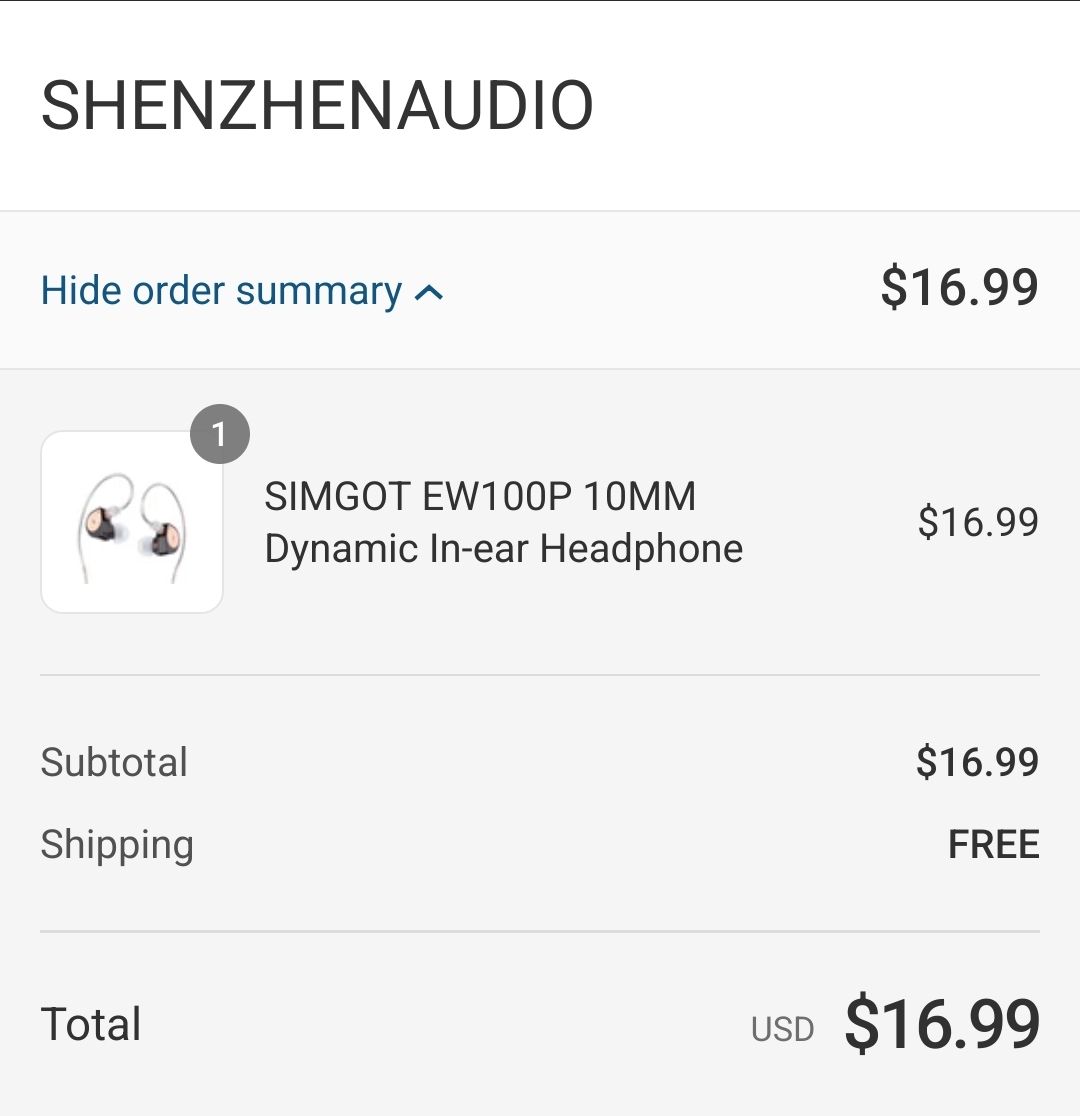Click the large final total $16.99

[x=942, y=1025]
